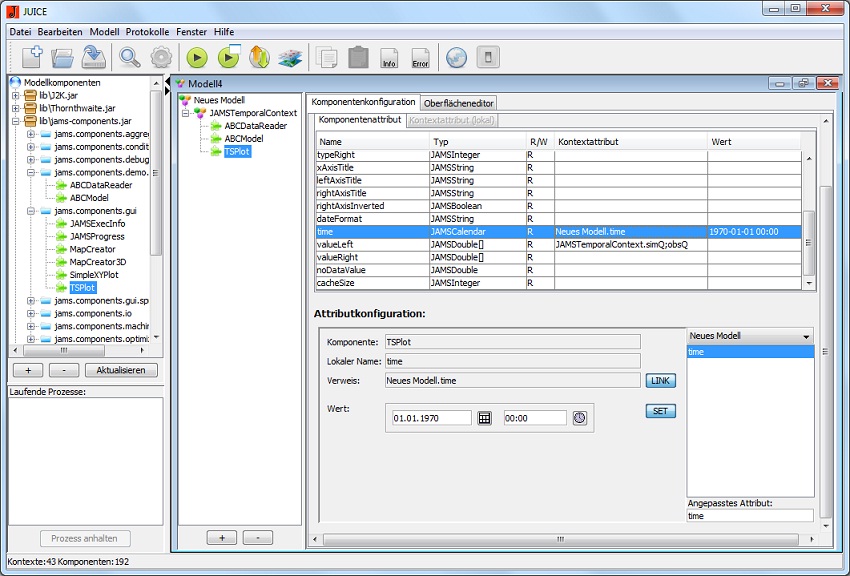
Task: Open the Error log toolbar icon
Action: (x=421, y=57)
